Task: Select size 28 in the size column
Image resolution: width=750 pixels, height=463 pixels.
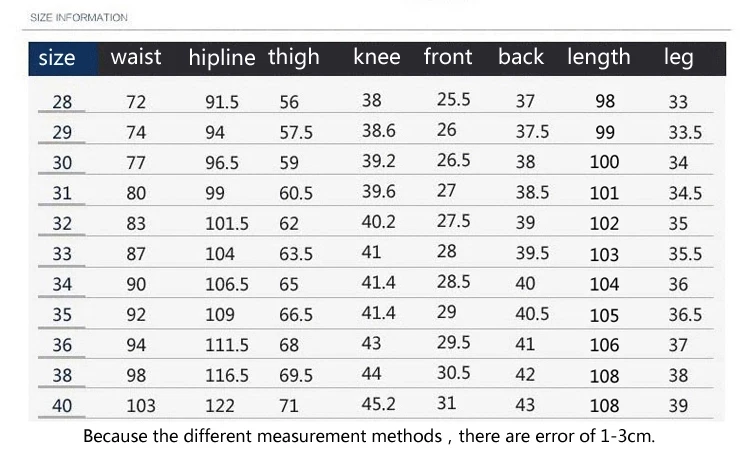Action: click(x=62, y=102)
